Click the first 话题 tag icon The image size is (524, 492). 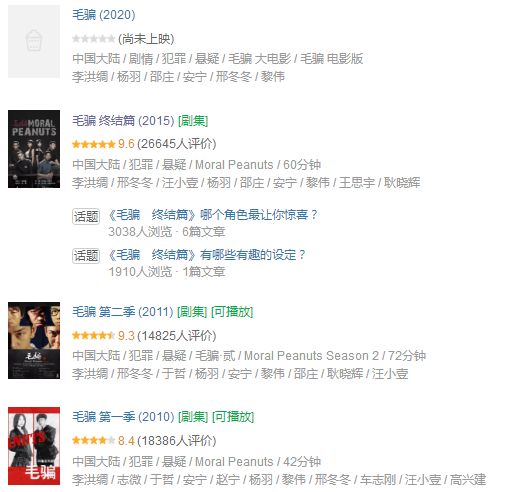pos(86,216)
